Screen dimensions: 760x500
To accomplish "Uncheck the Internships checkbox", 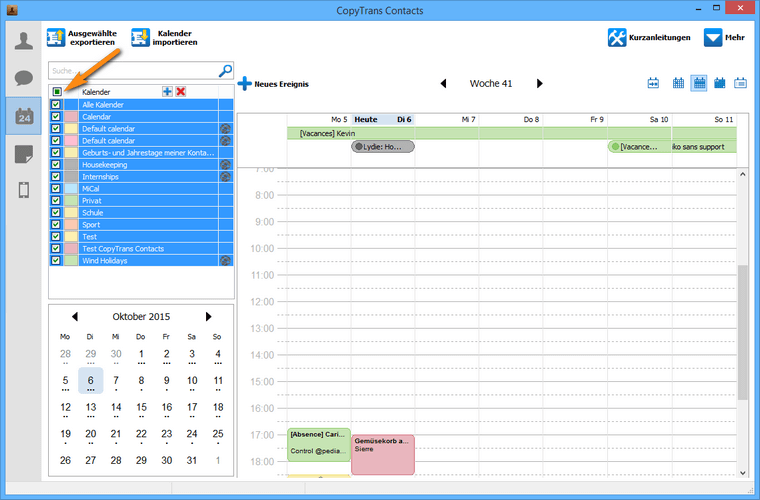I will (x=56, y=176).
